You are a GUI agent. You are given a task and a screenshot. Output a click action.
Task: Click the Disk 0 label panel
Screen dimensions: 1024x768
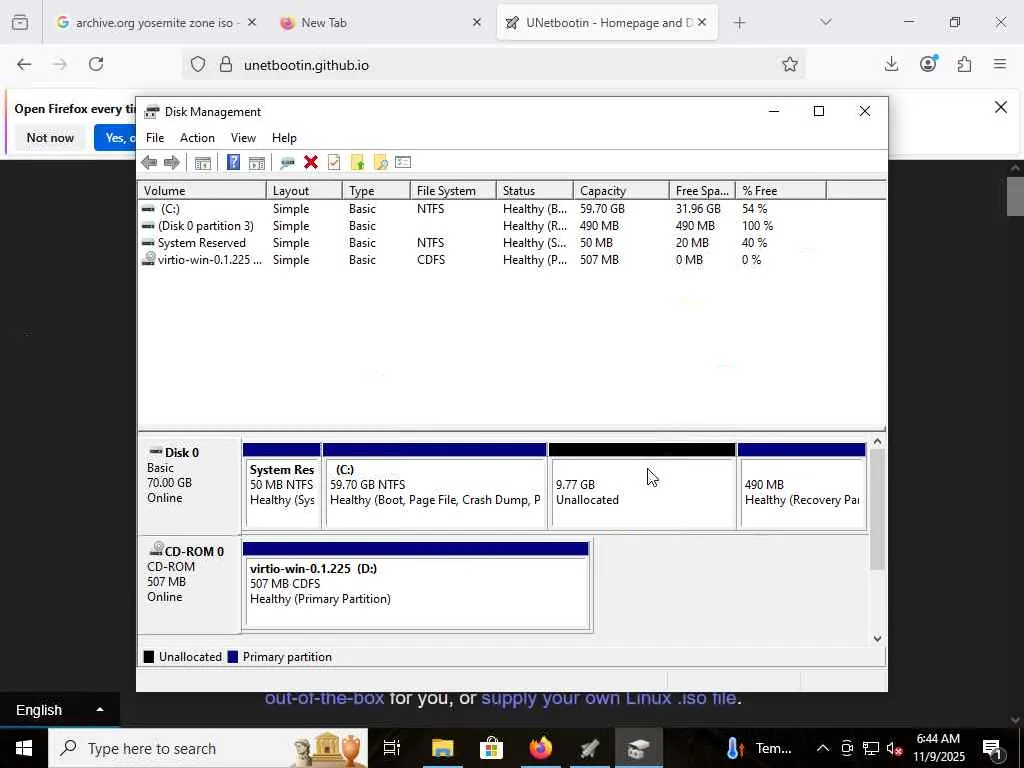click(189, 486)
